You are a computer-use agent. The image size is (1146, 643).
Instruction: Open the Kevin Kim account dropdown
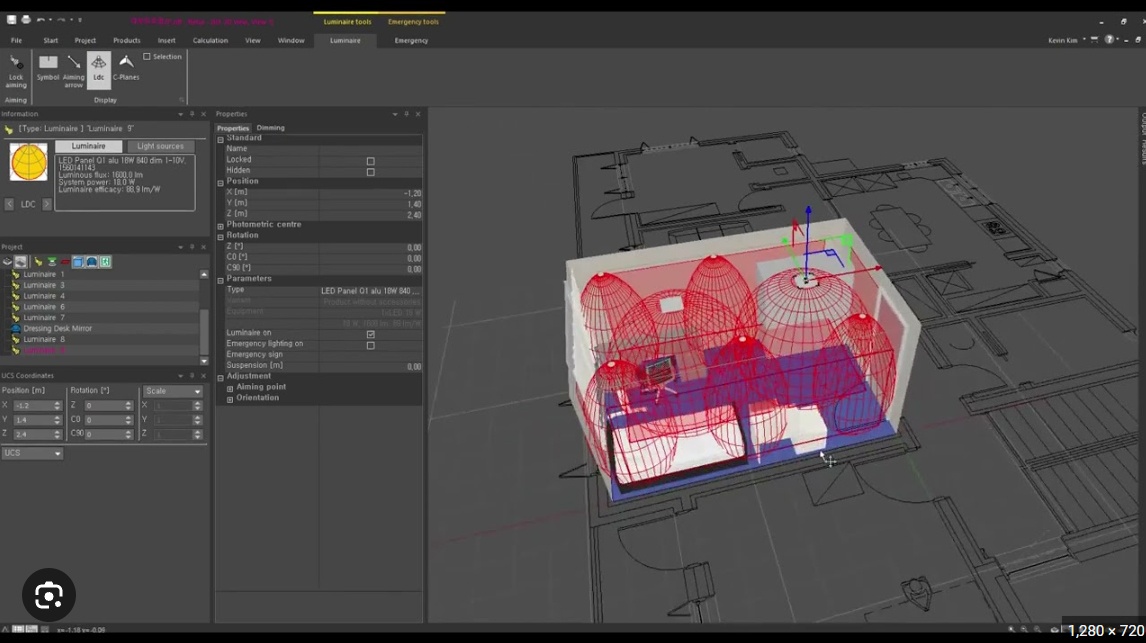click(1084, 40)
